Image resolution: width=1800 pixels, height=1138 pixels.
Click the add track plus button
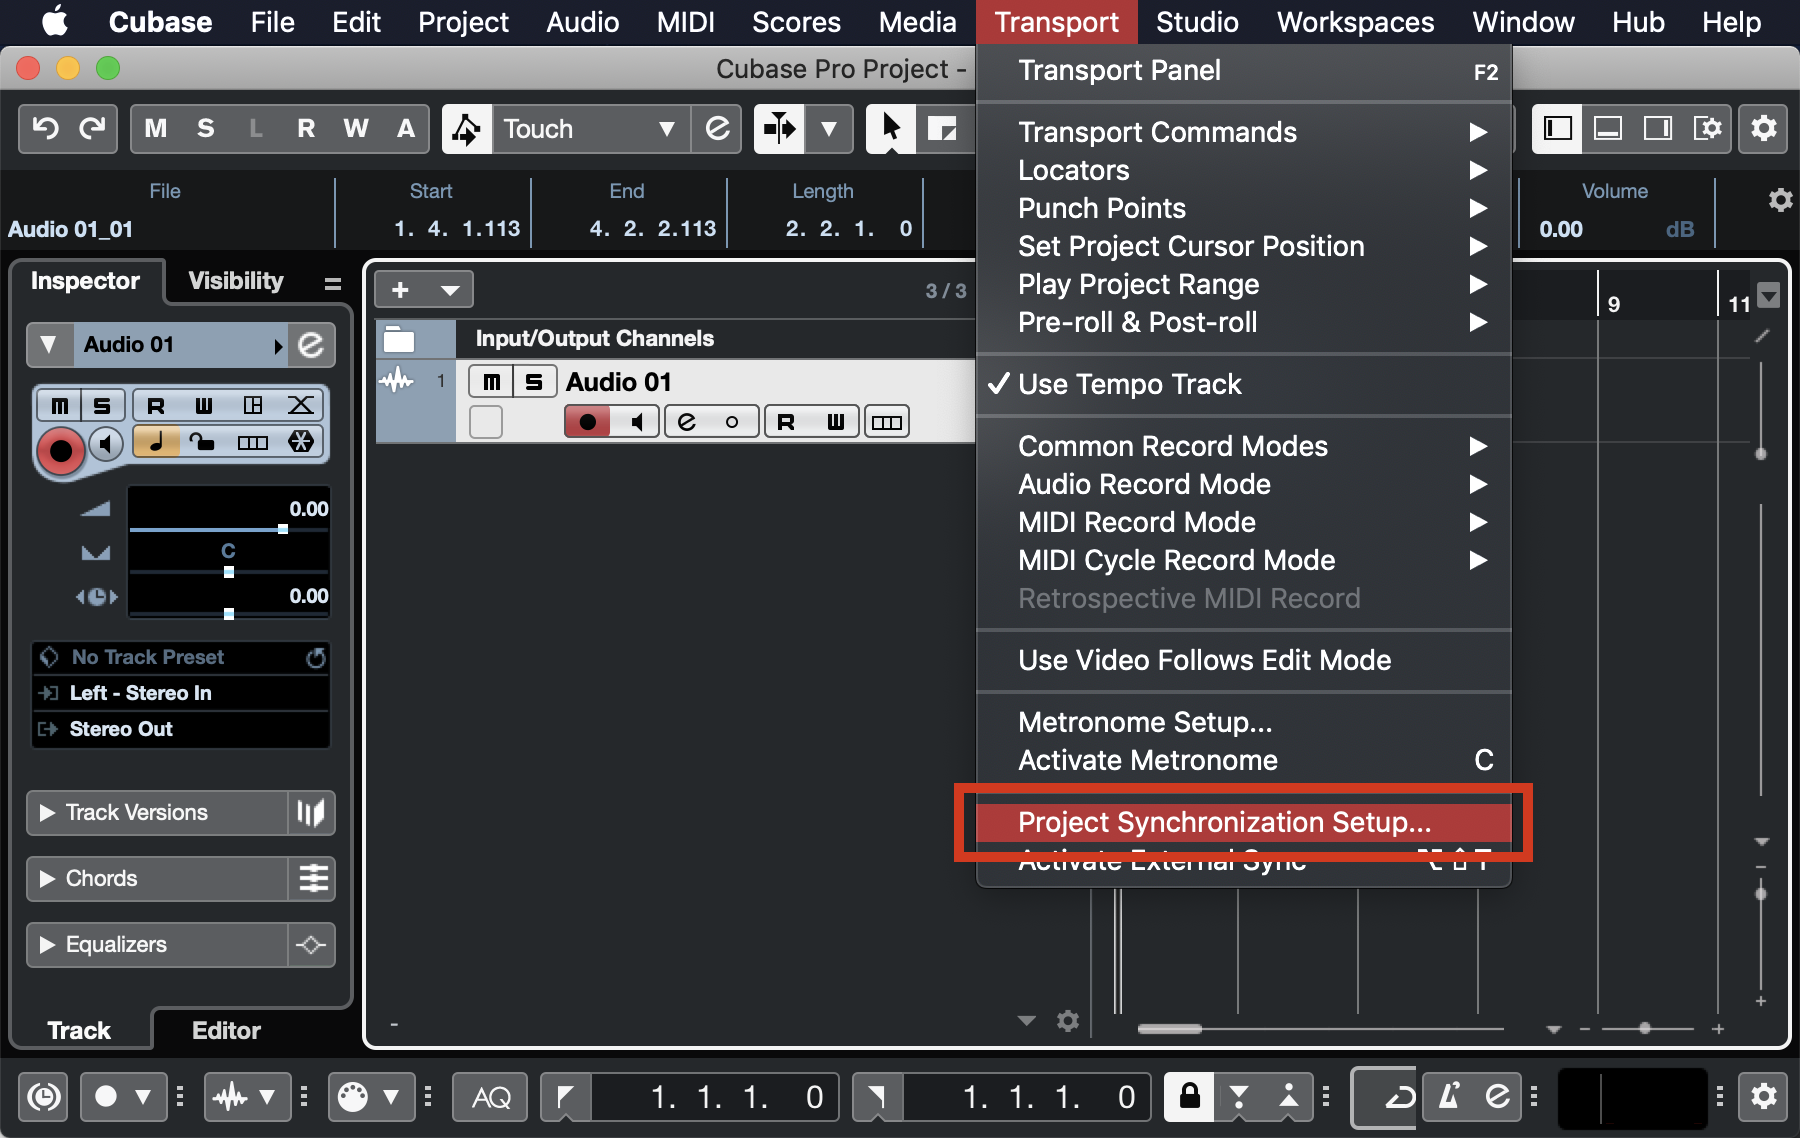[x=400, y=290]
